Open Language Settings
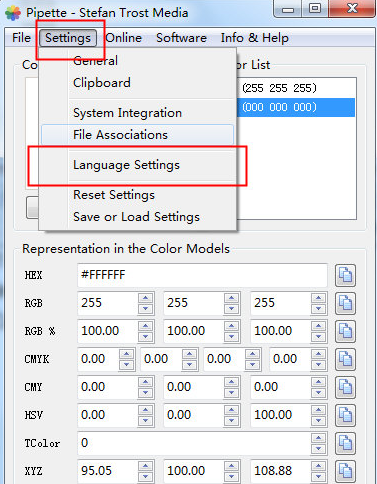Image resolution: width=377 pixels, height=484 pixels. 137,165
